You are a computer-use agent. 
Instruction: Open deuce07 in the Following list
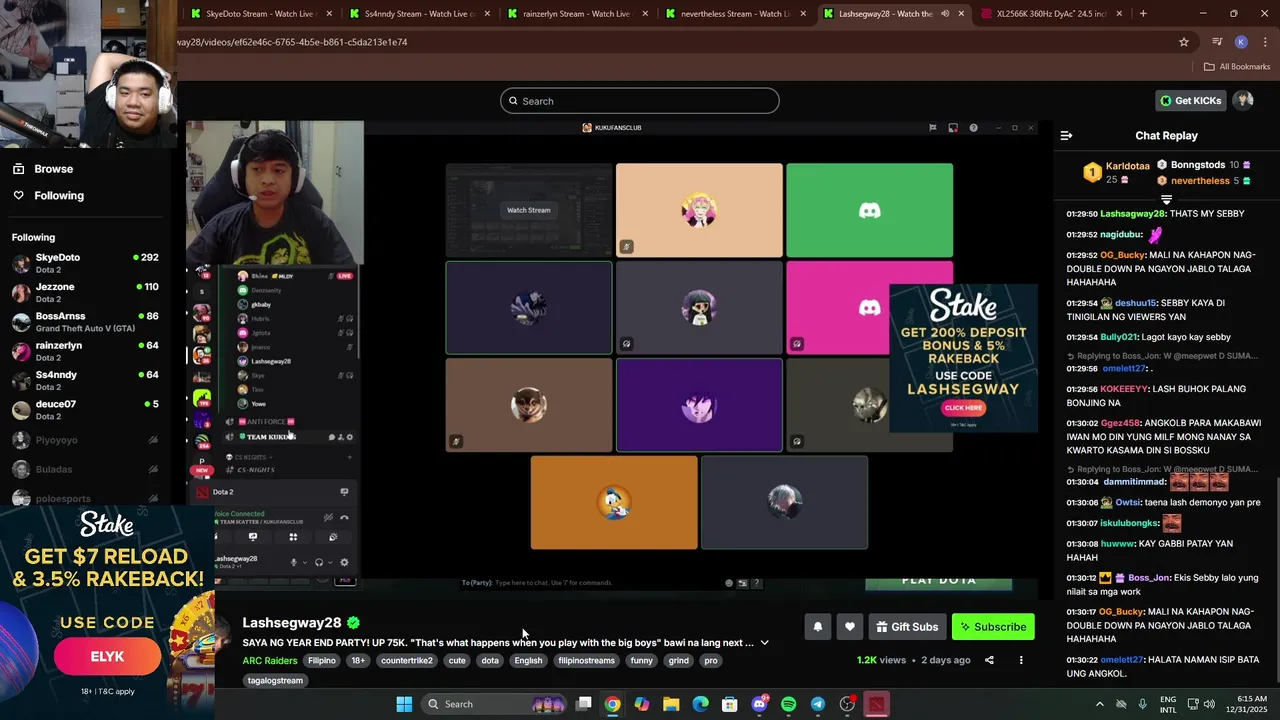85,410
